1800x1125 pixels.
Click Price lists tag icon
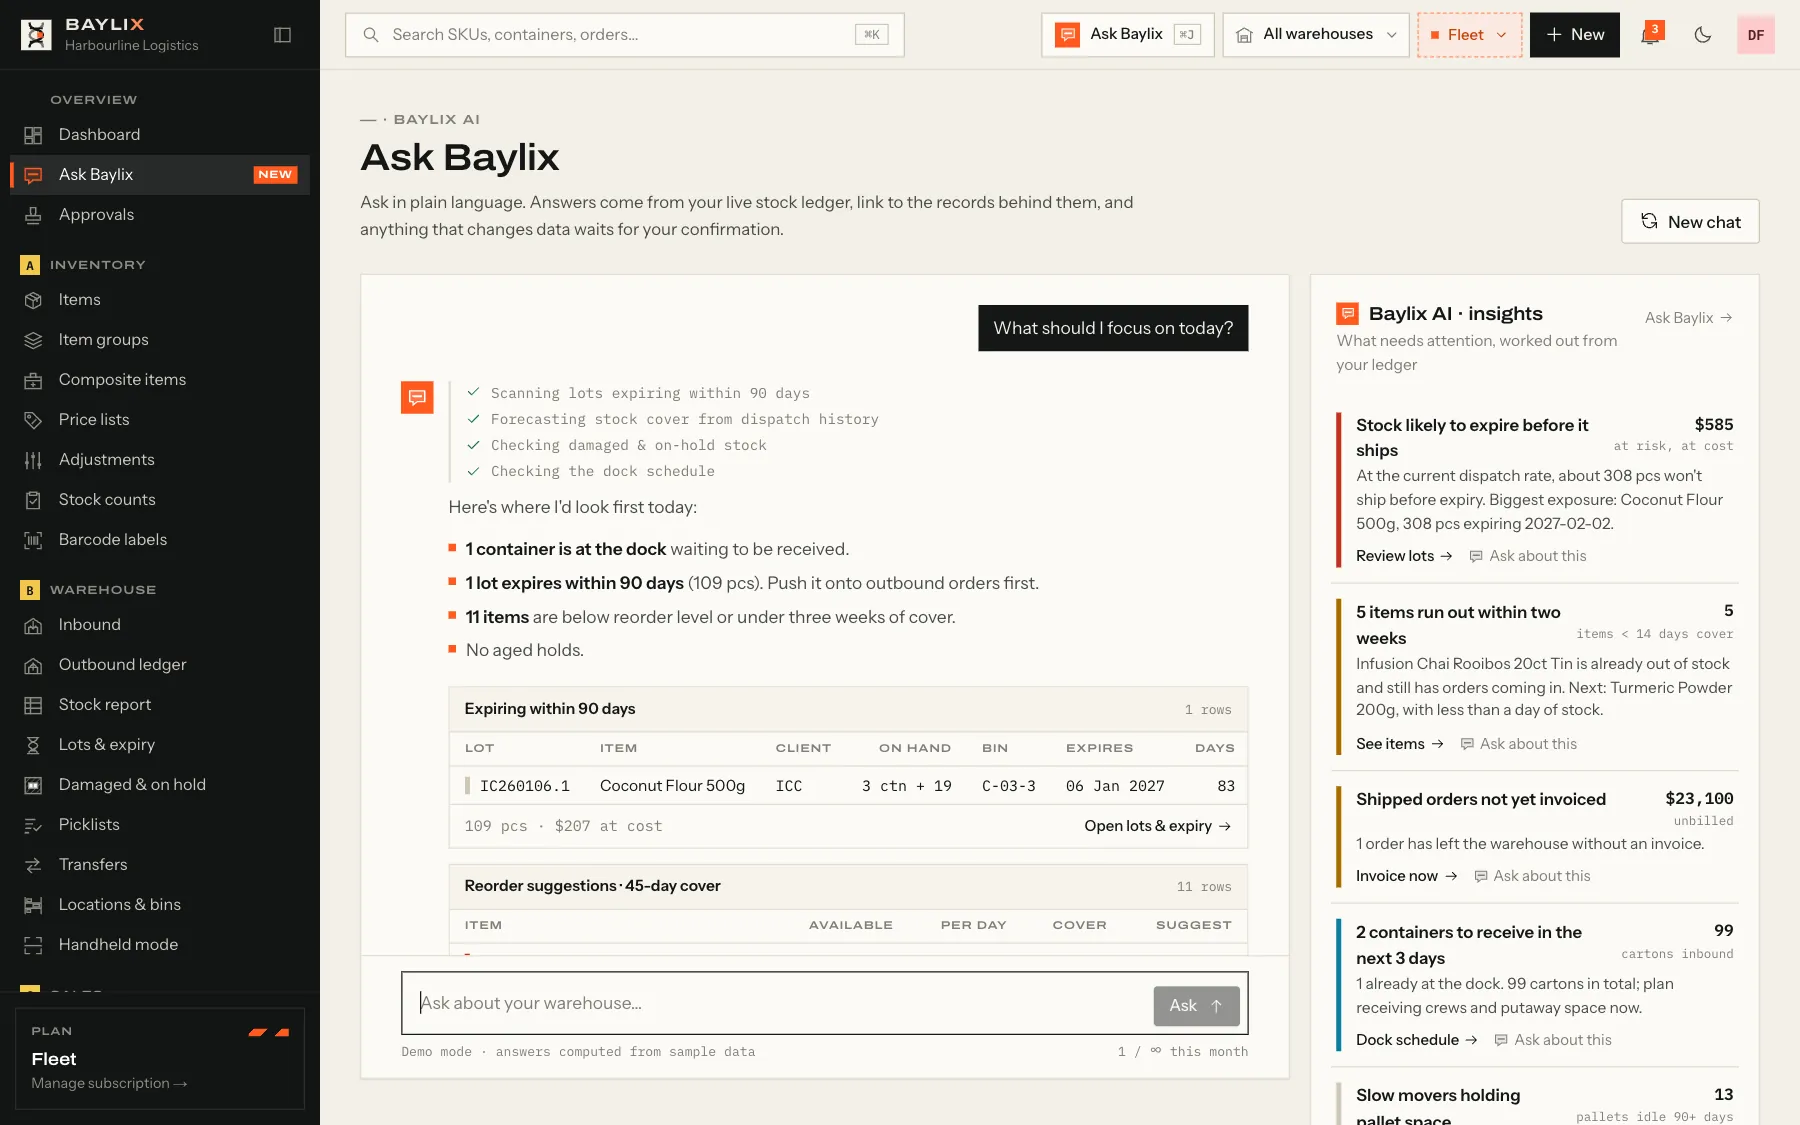coord(33,420)
